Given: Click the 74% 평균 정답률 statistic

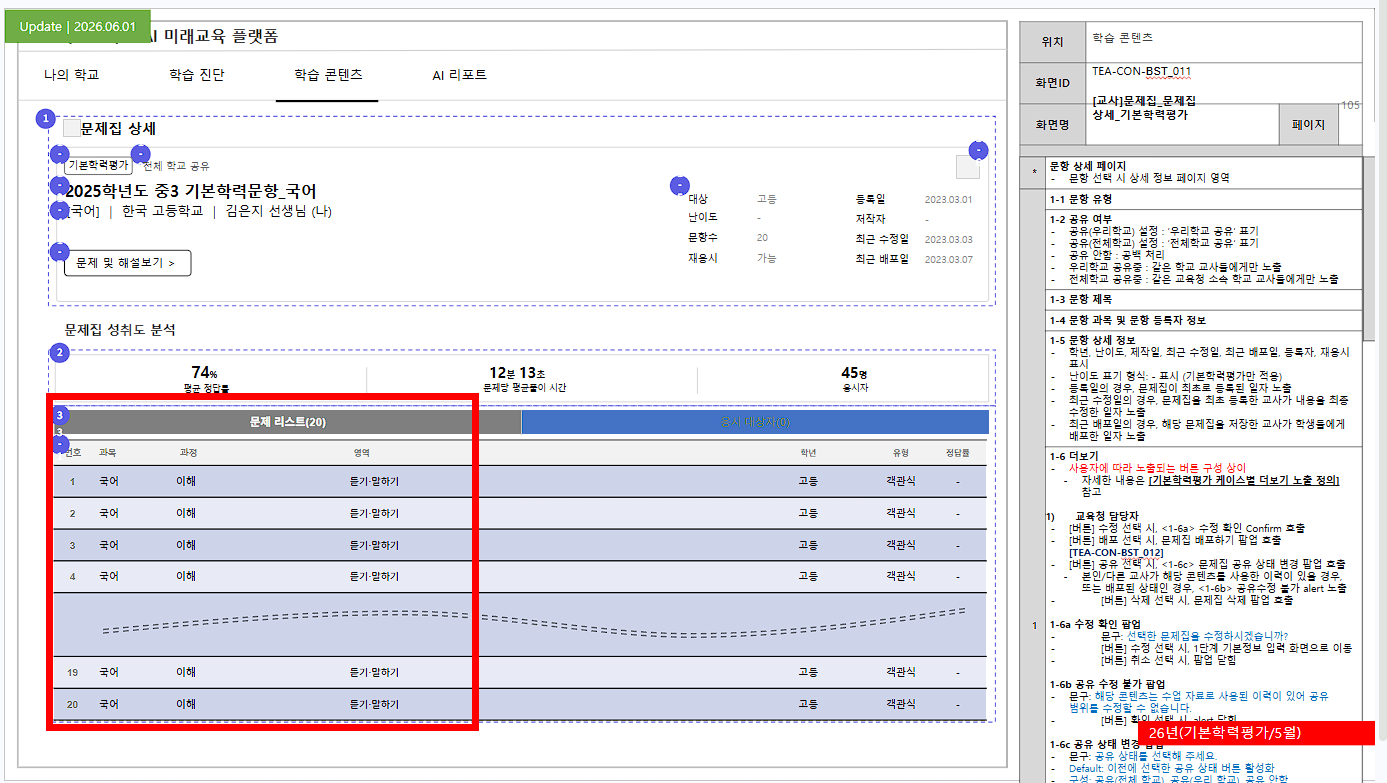Looking at the screenshot, I should 205,378.
